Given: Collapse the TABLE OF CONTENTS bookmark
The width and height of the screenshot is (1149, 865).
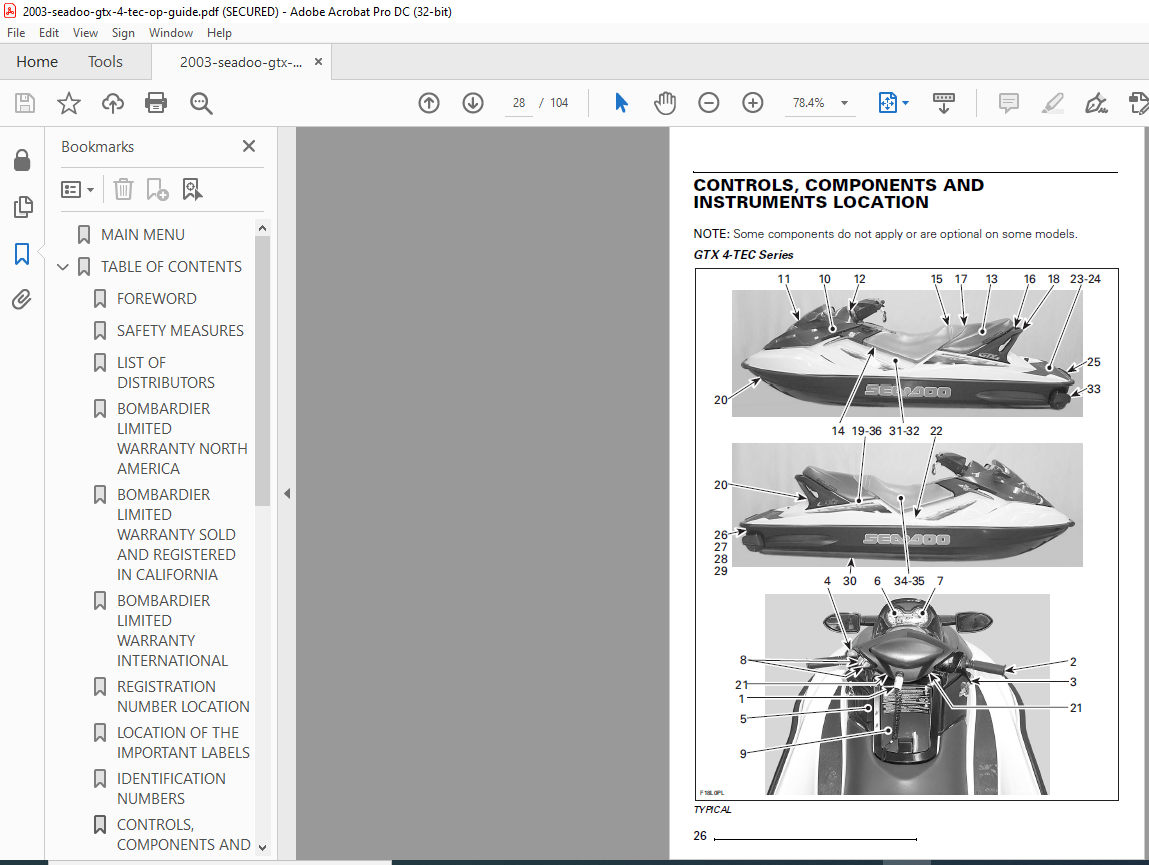Looking at the screenshot, I should tap(63, 267).
